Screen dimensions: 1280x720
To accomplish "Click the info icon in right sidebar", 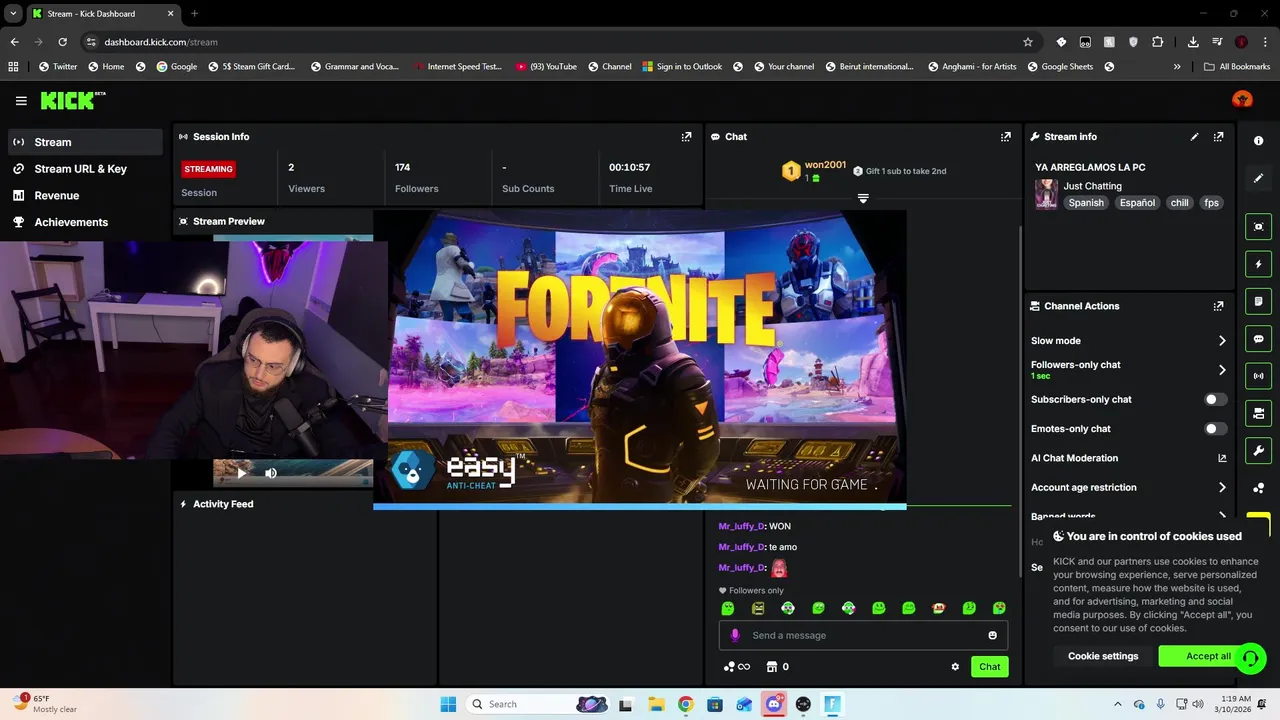I will (1259, 141).
